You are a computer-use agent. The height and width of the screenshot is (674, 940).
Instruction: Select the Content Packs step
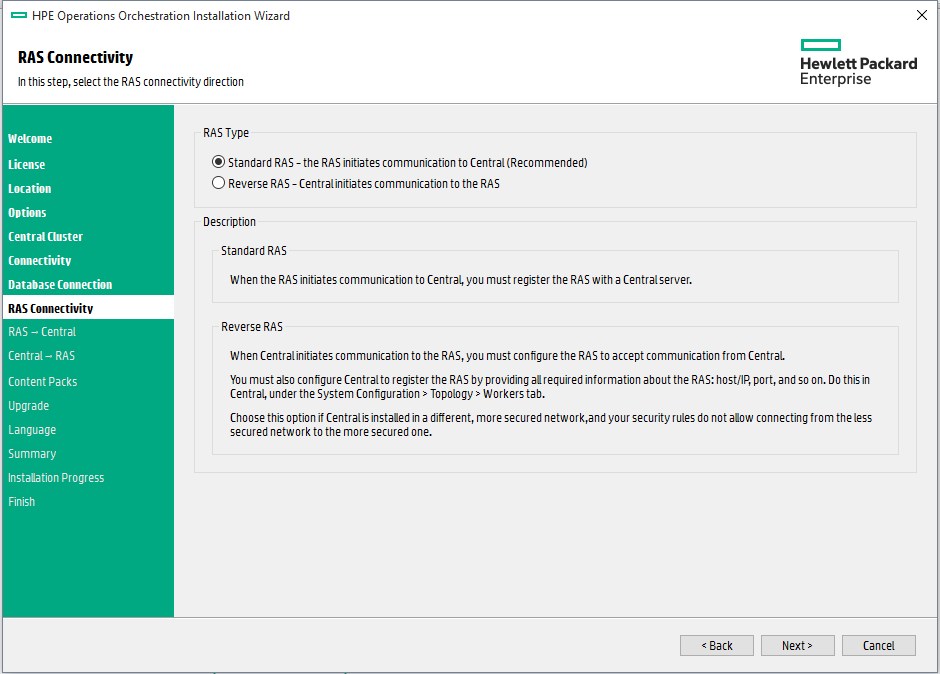(x=43, y=381)
